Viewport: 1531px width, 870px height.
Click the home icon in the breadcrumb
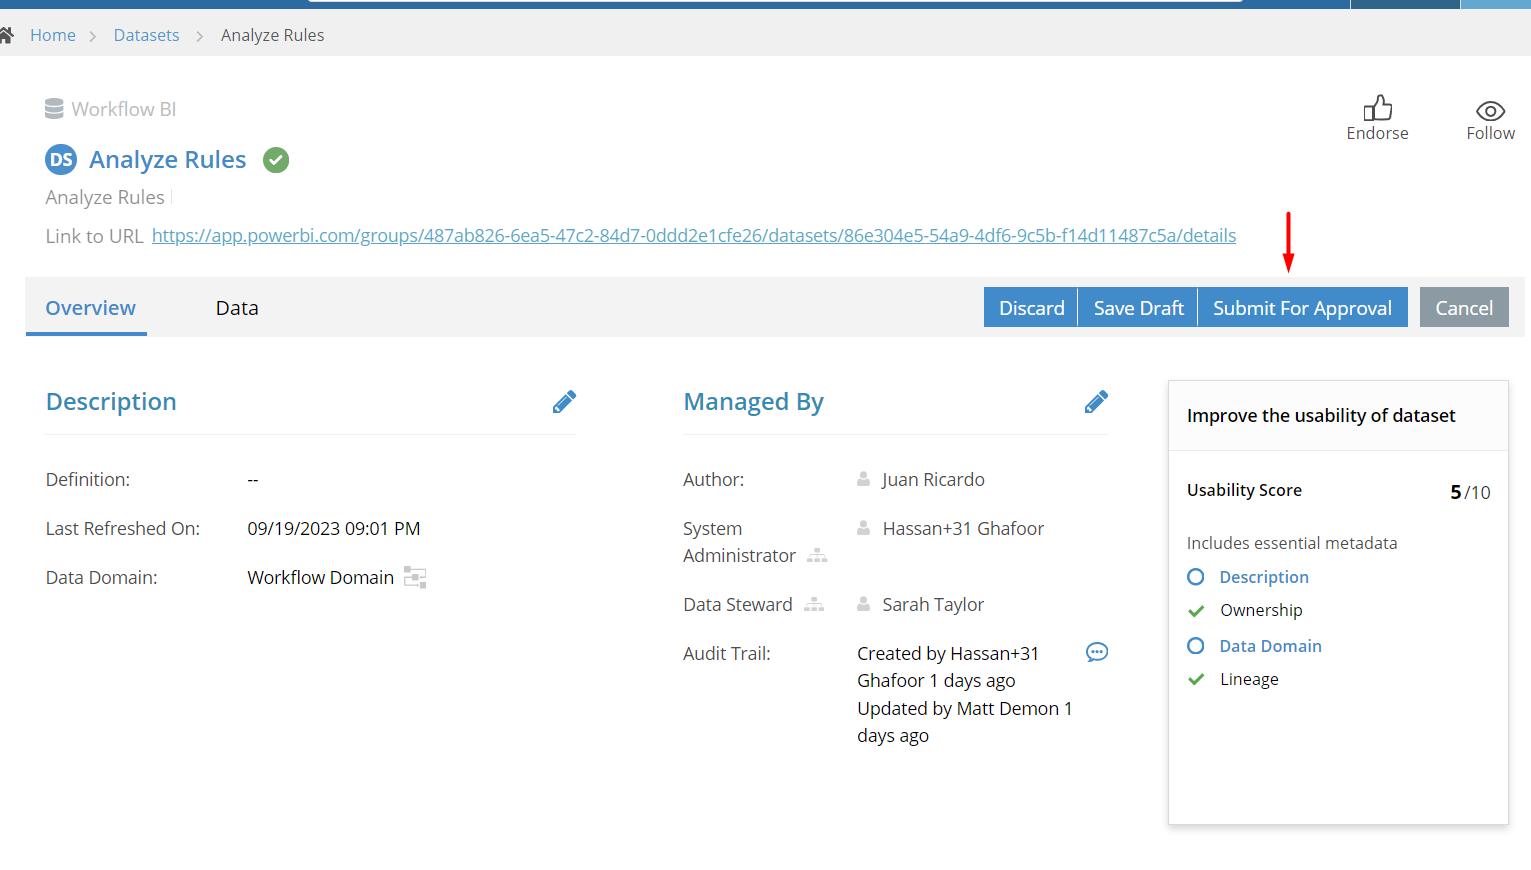point(7,34)
